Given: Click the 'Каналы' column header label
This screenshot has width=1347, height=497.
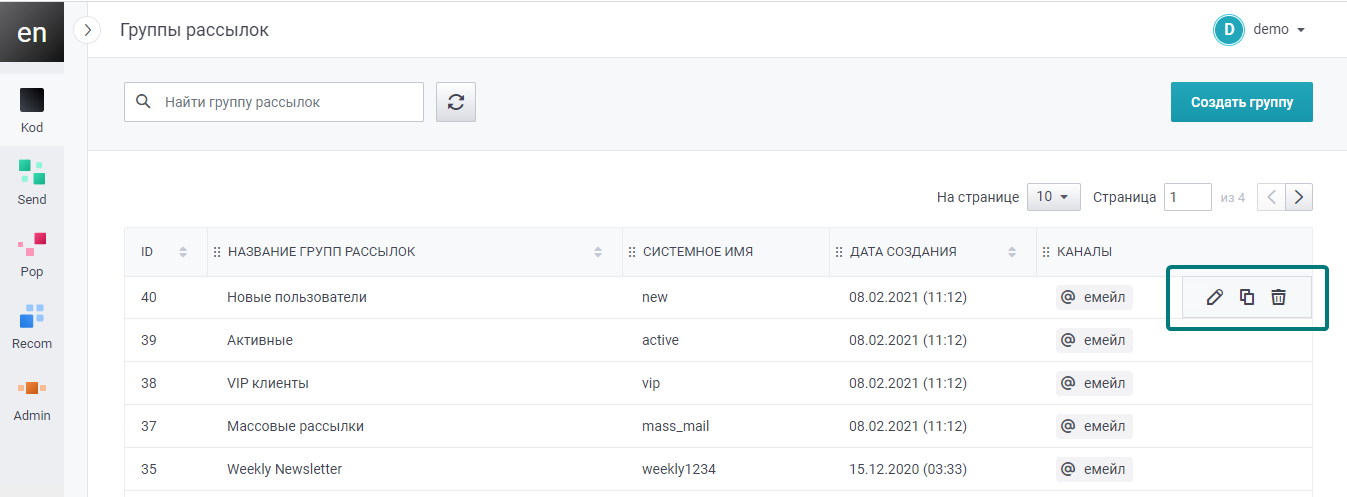Looking at the screenshot, I should 1084,252.
